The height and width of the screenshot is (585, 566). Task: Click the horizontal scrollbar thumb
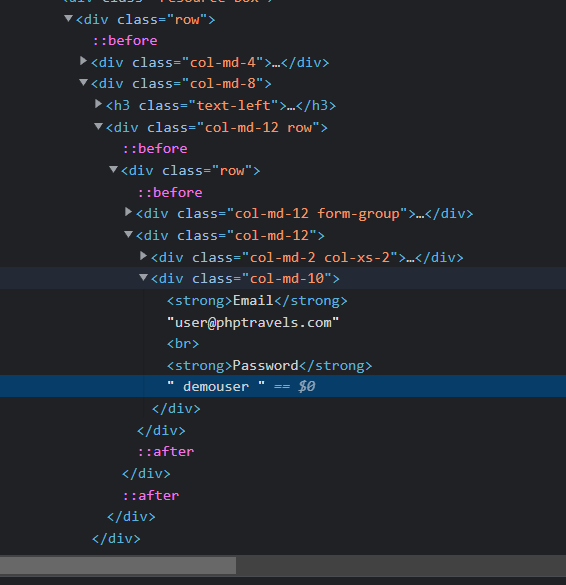click(118, 566)
